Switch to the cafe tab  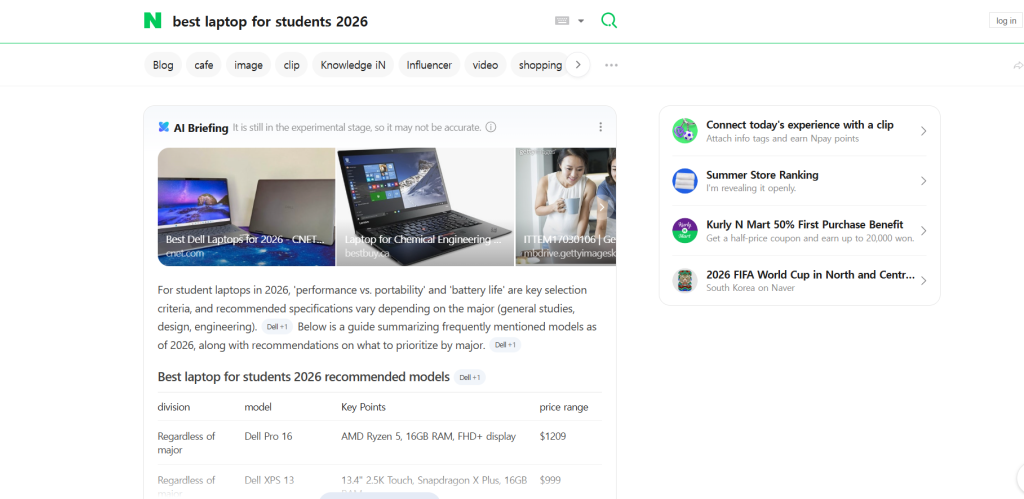pos(204,65)
